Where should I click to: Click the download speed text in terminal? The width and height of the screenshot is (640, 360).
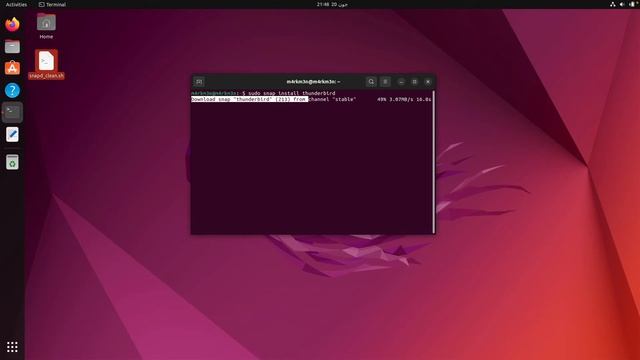coord(401,99)
